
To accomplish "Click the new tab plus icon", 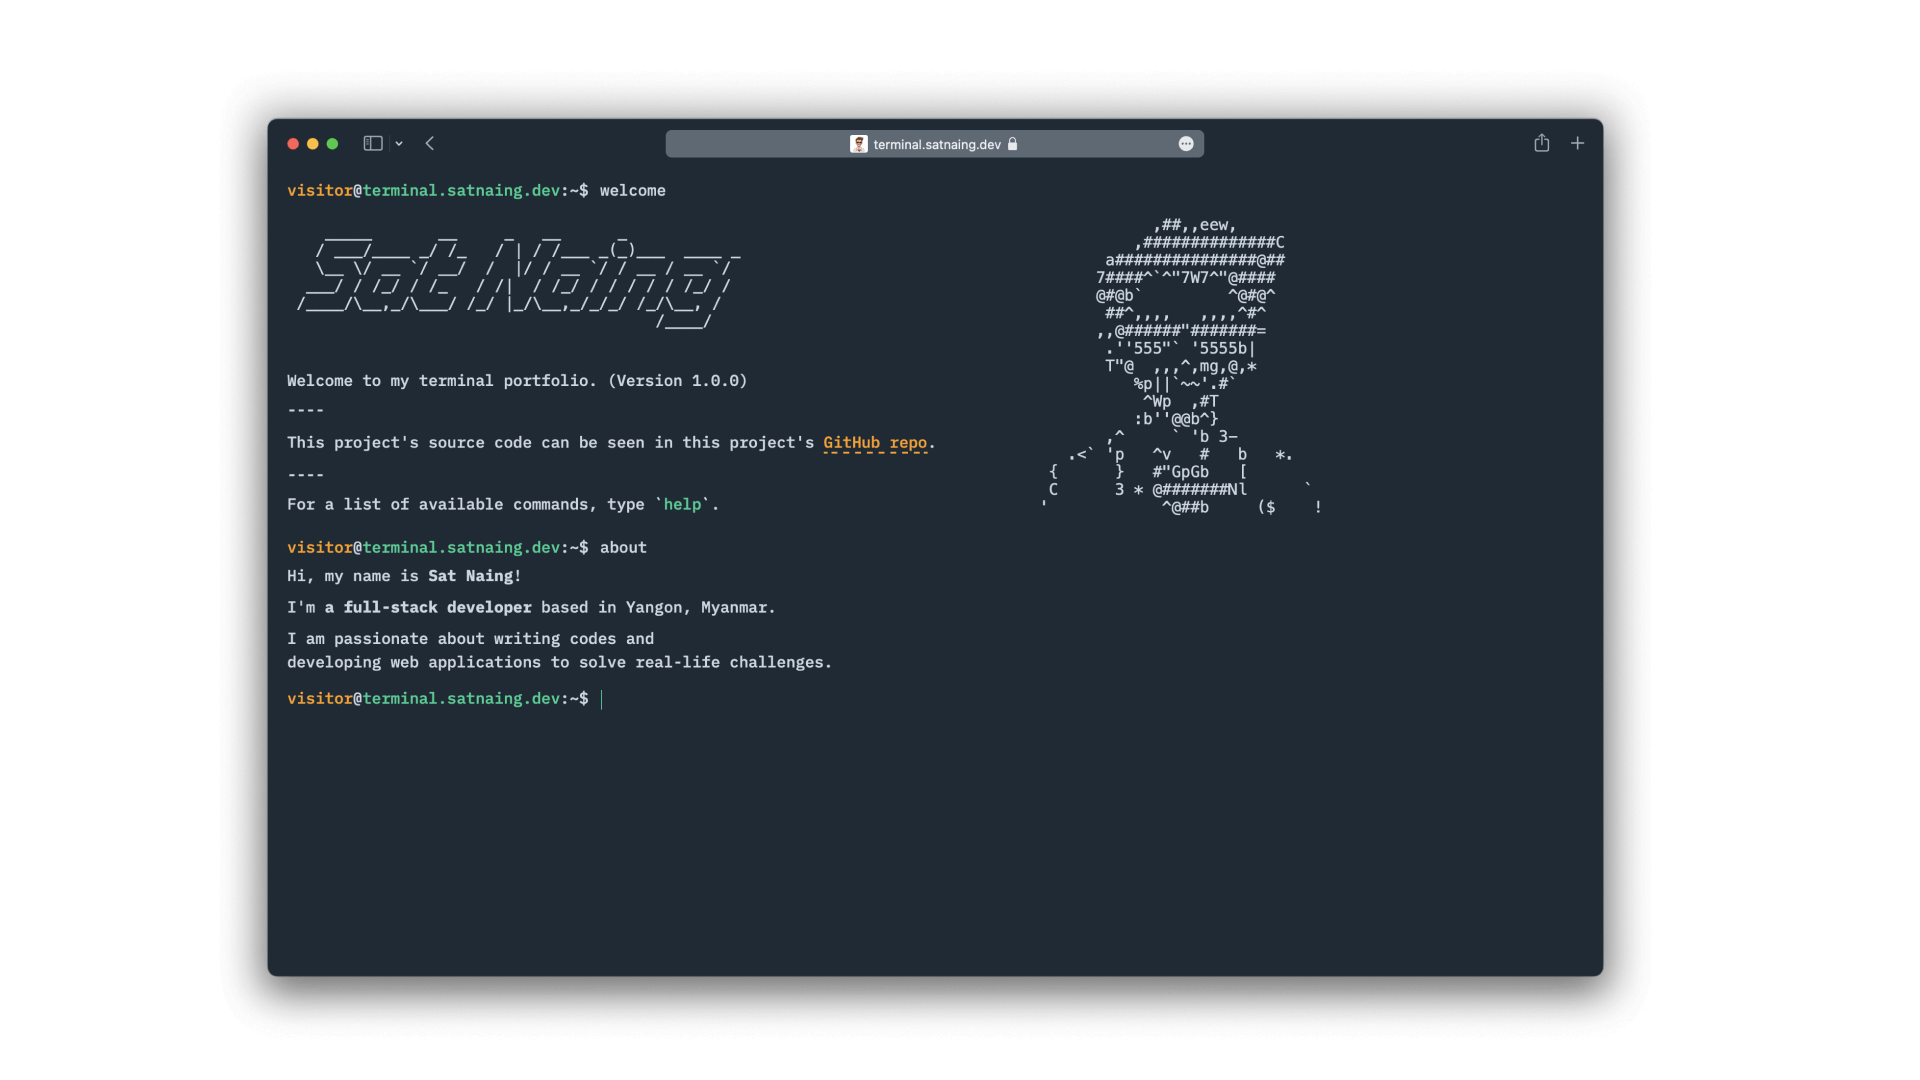I will click(x=1577, y=142).
